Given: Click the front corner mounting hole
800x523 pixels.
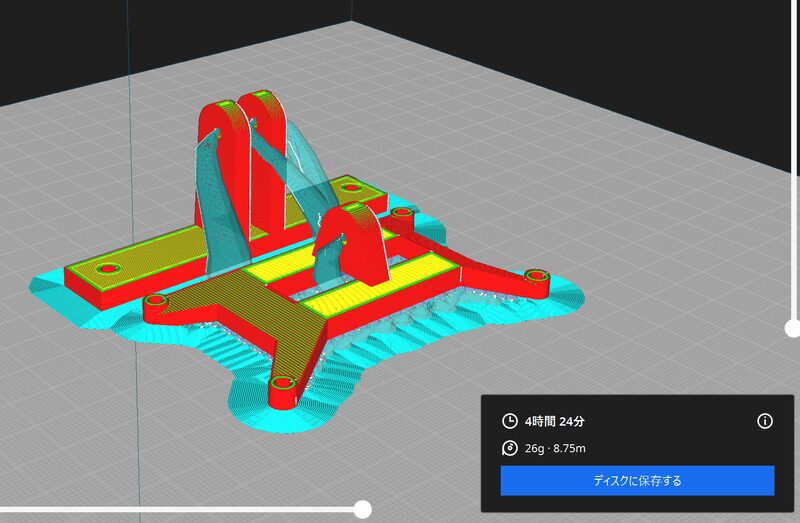Looking at the screenshot, I should tap(280, 384).
